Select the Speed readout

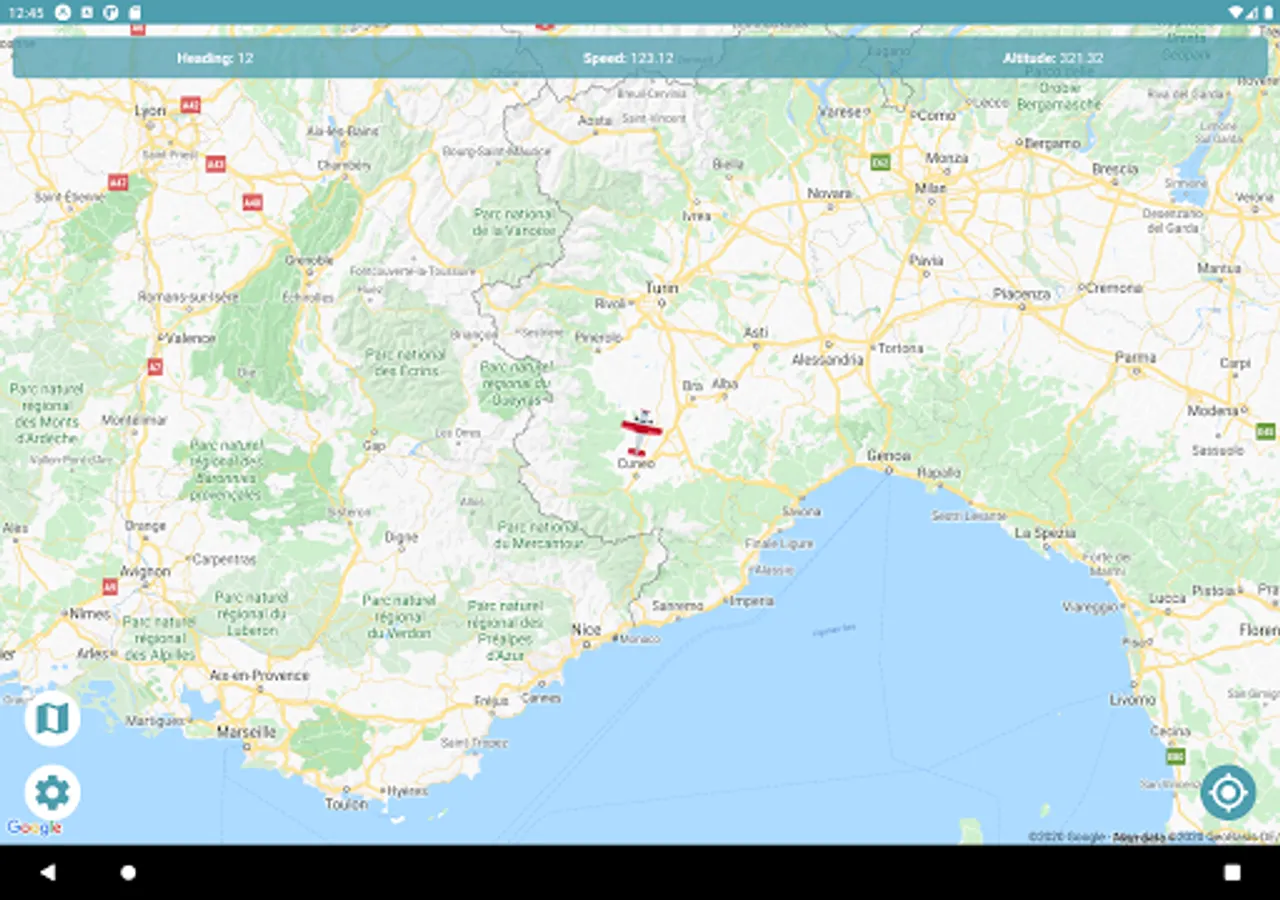pos(628,58)
